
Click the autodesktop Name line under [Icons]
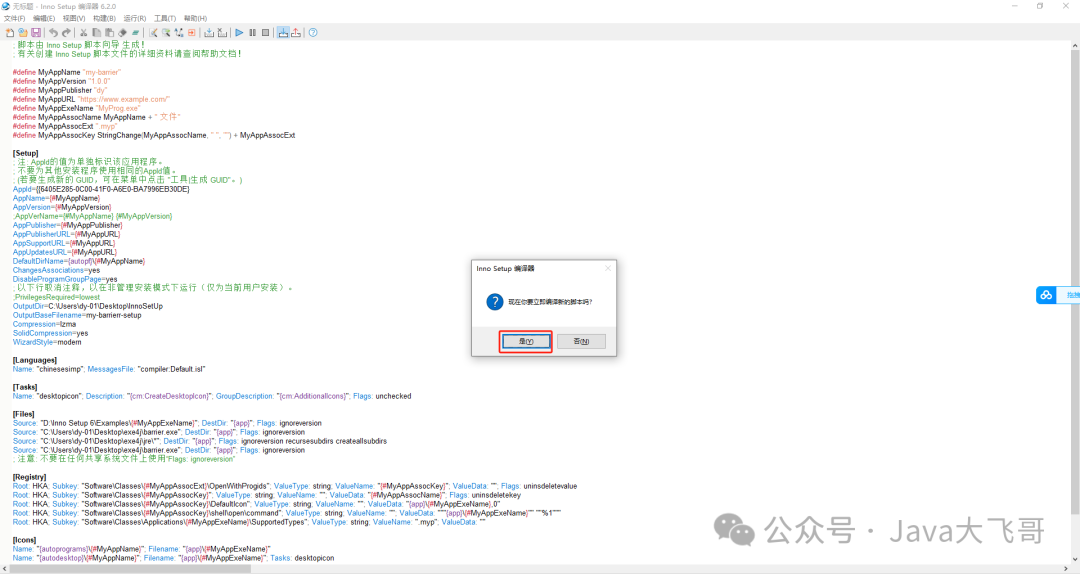click(174, 557)
